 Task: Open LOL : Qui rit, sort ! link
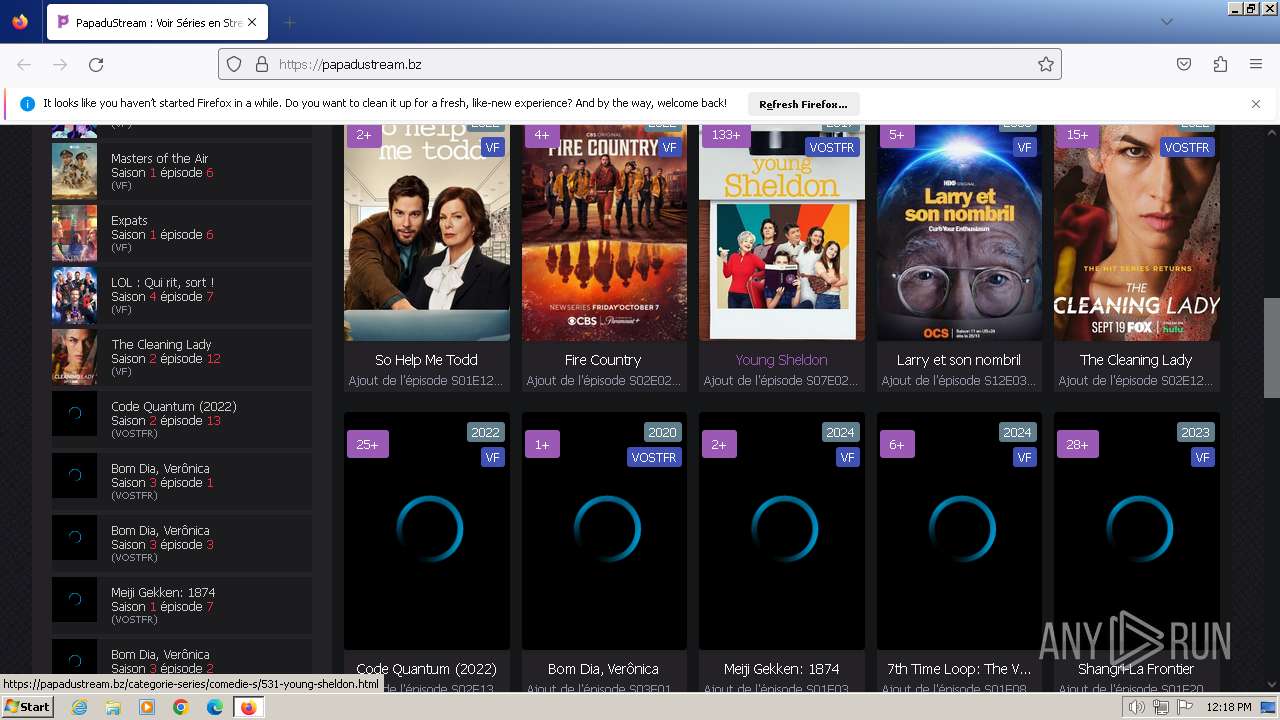click(x=162, y=282)
